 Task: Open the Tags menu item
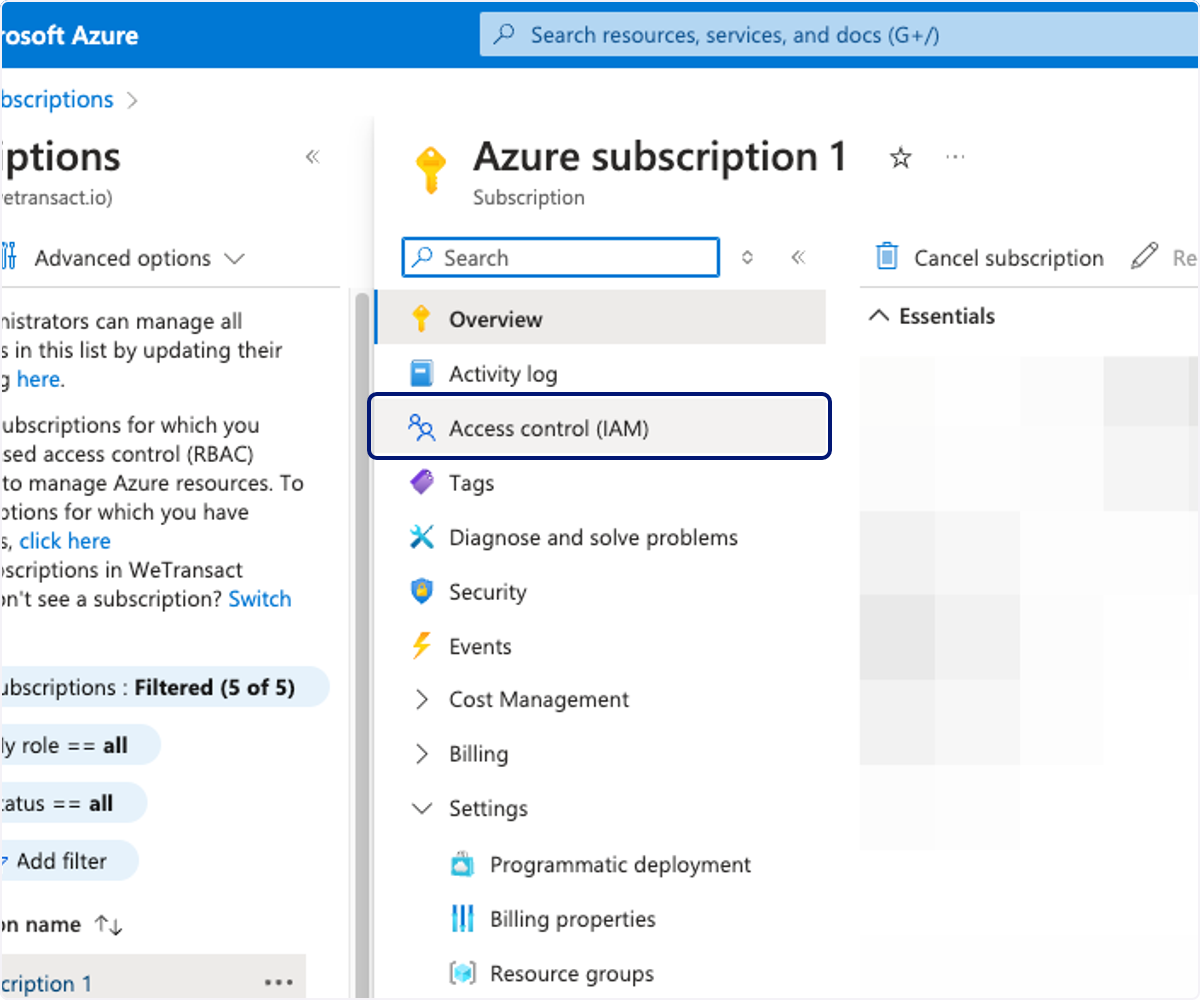[601, 482]
